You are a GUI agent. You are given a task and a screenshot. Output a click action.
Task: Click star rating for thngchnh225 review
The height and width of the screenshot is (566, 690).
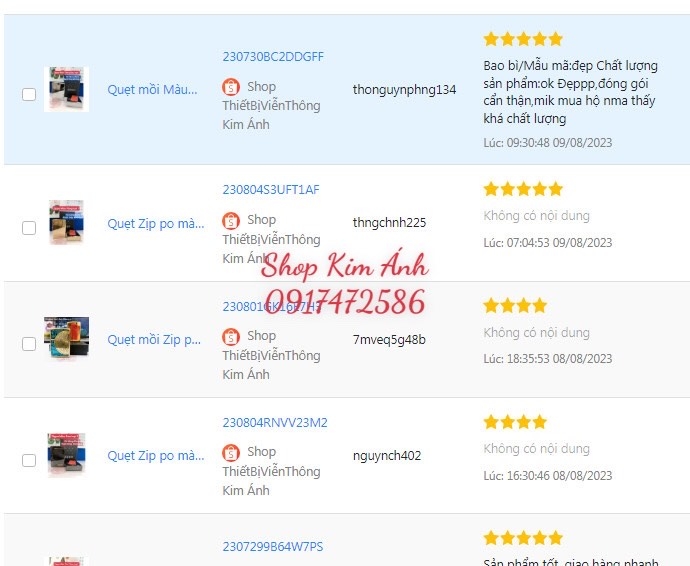coord(523,189)
